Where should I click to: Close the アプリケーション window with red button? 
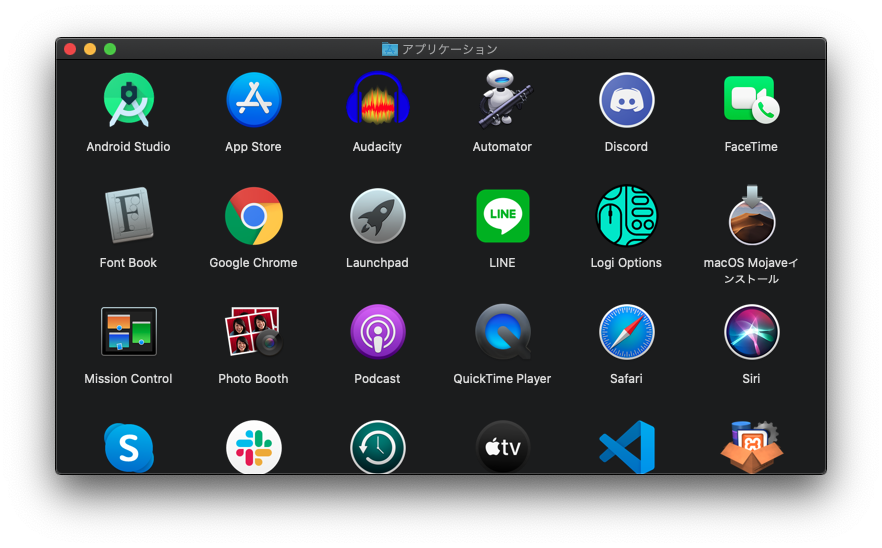tap(70, 49)
